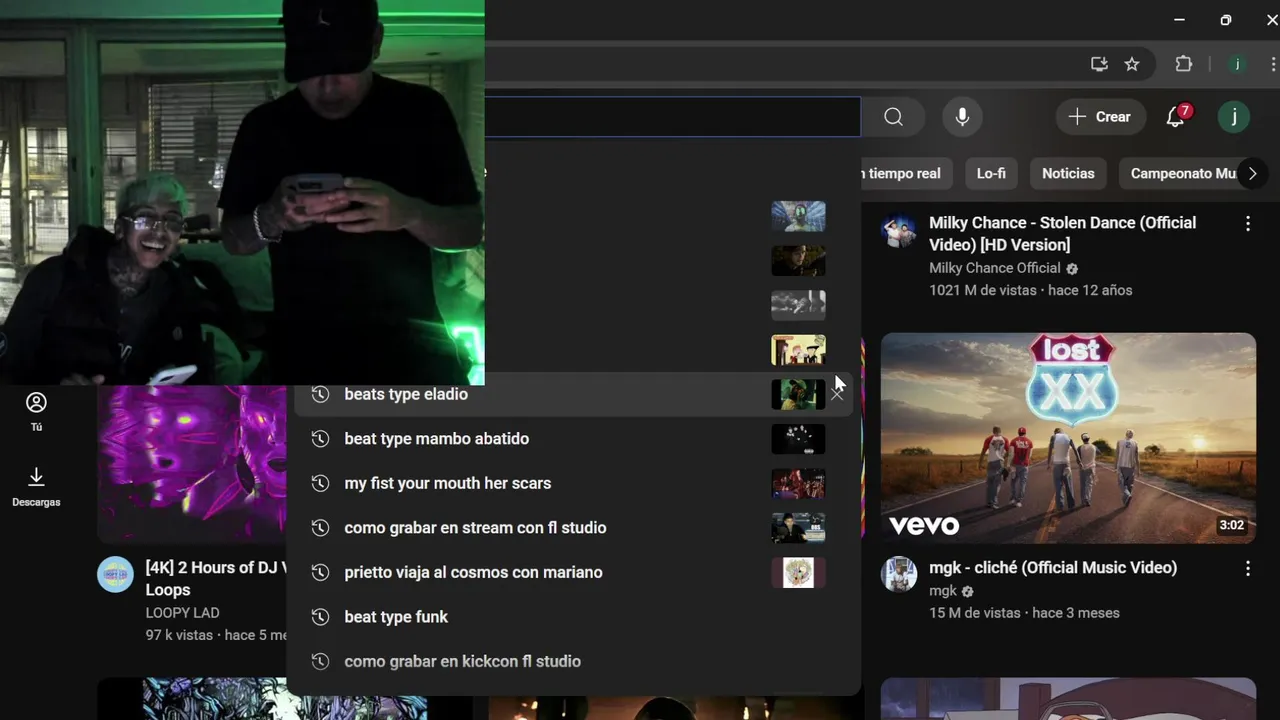Click history icon beside 'beat type mambo abatido'

(320, 438)
